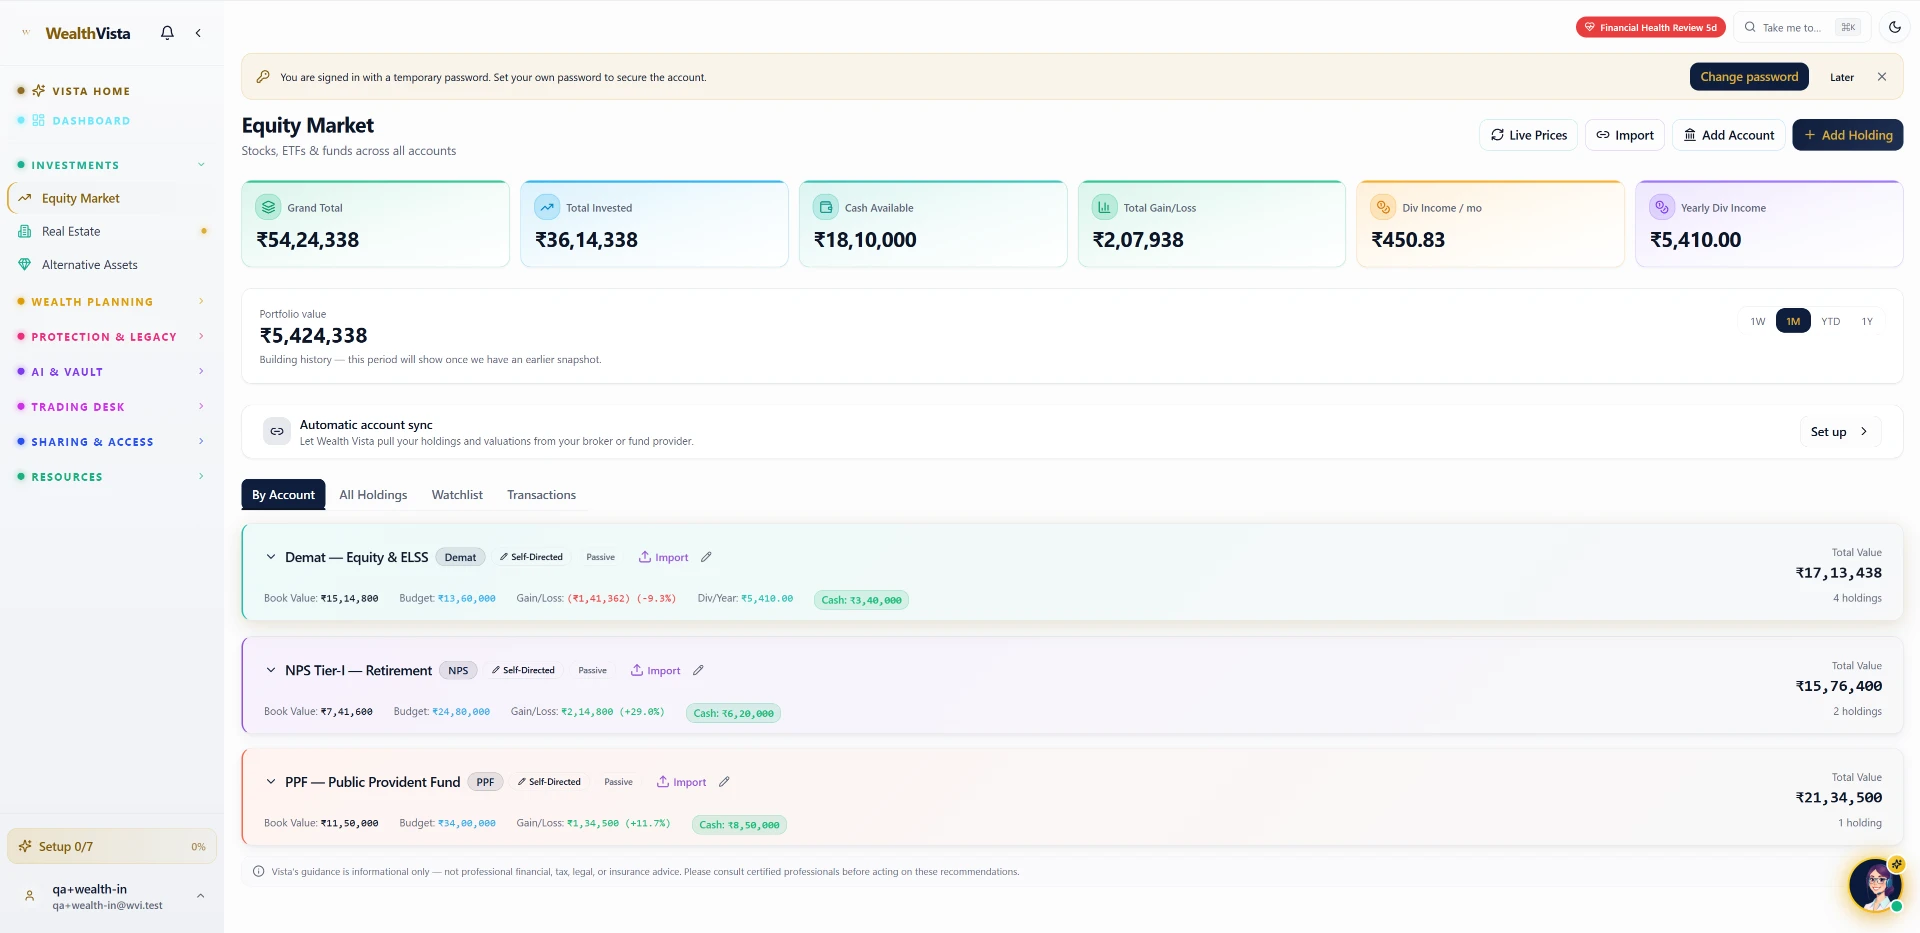
Task: Click the key icon in password banner
Action: 263,77
